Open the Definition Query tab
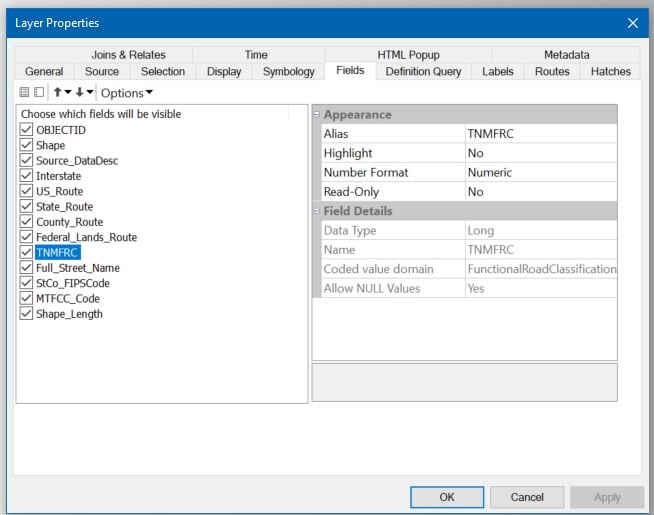Viewport: 654px width, 515px height. [423, 71]
